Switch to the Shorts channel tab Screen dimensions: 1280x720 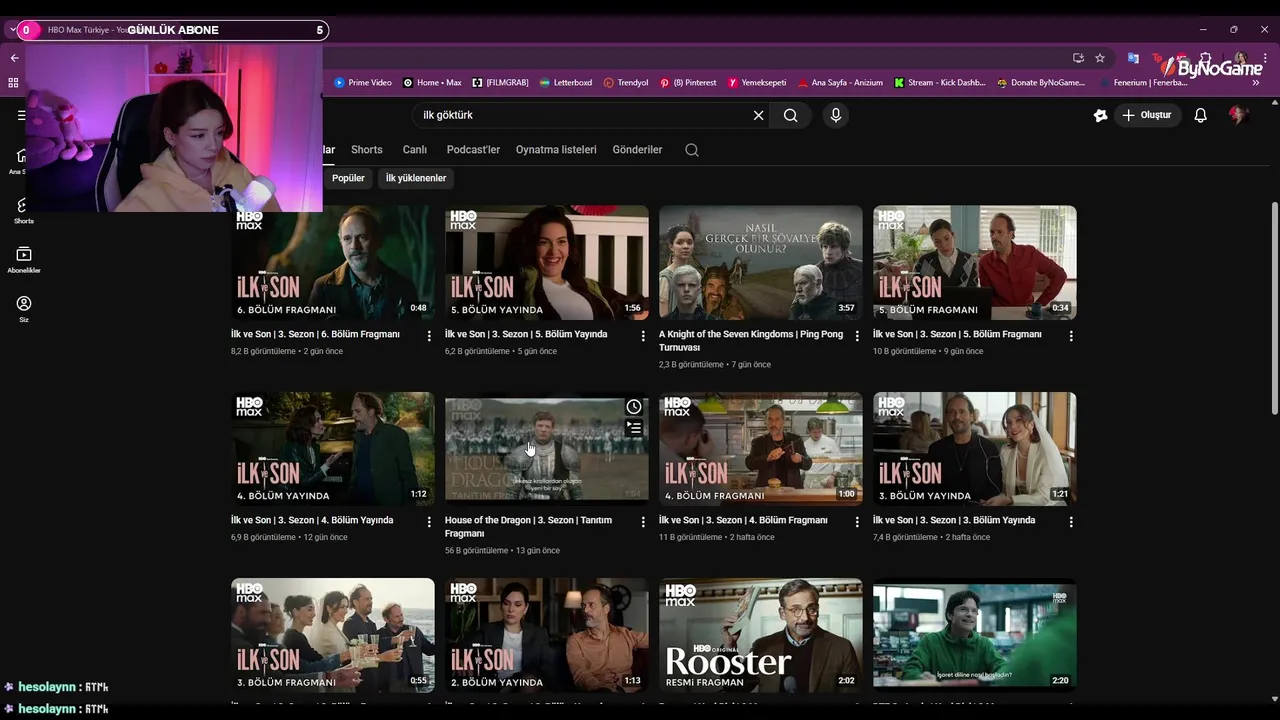point(366,150)
